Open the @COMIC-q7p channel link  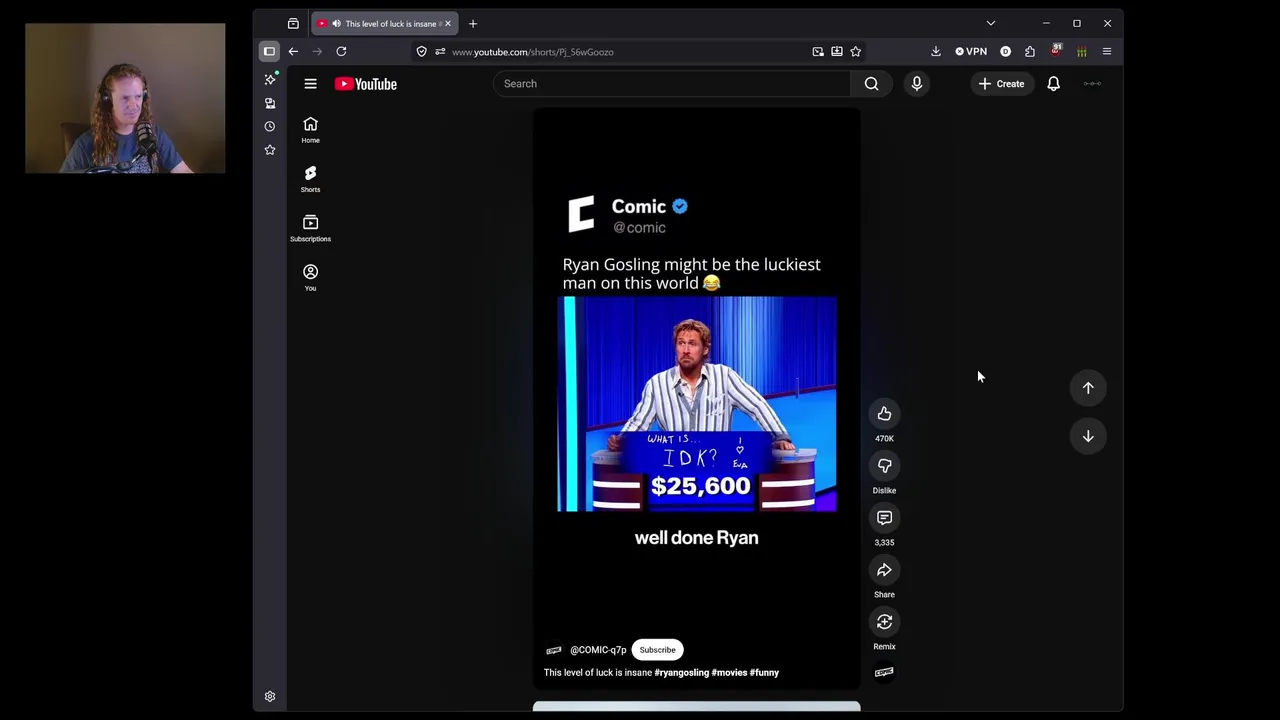point(598,650)
